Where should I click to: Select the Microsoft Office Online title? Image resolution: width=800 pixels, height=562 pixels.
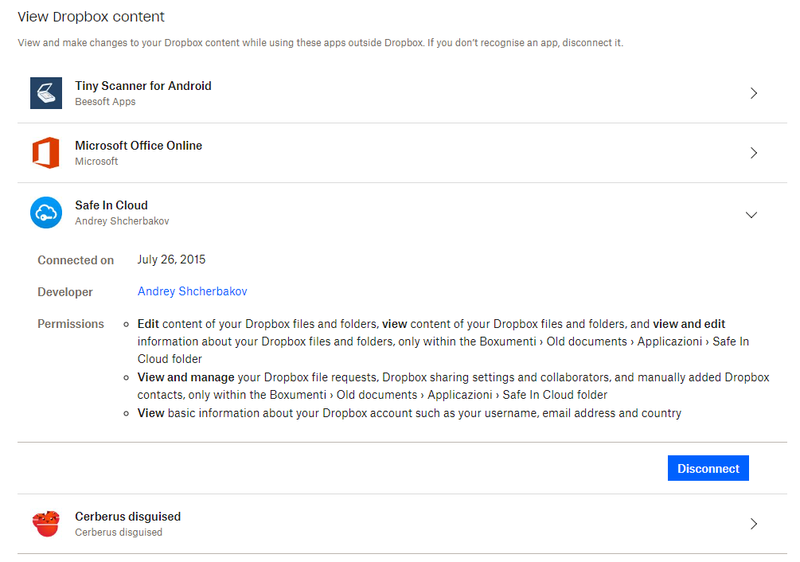point(138,146)
